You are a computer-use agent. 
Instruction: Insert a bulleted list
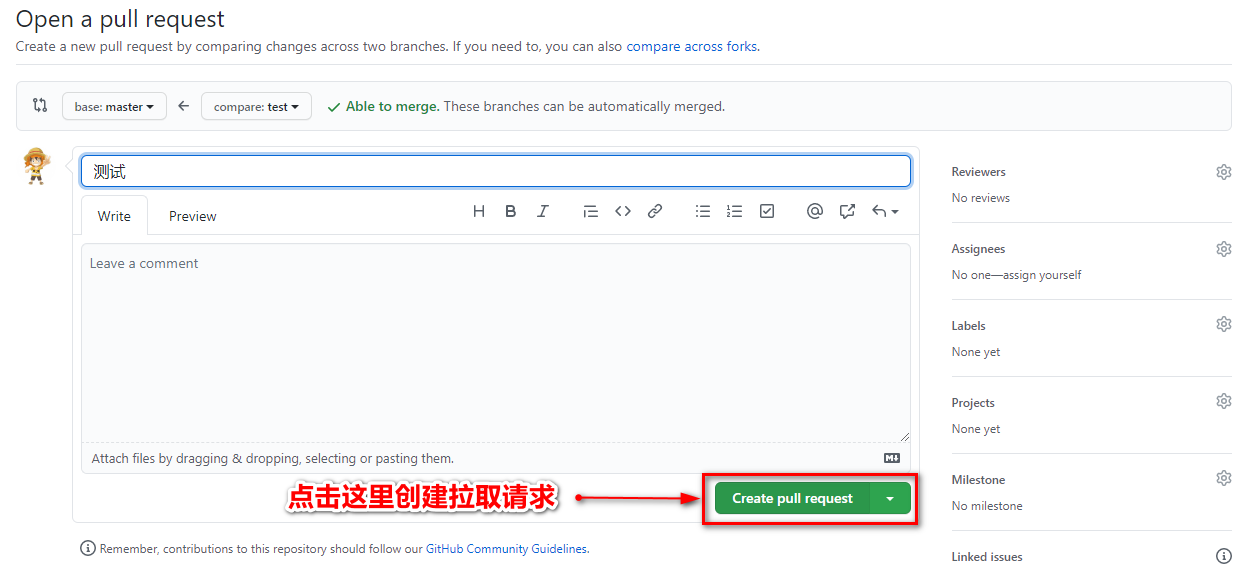[x=703, y=211]
